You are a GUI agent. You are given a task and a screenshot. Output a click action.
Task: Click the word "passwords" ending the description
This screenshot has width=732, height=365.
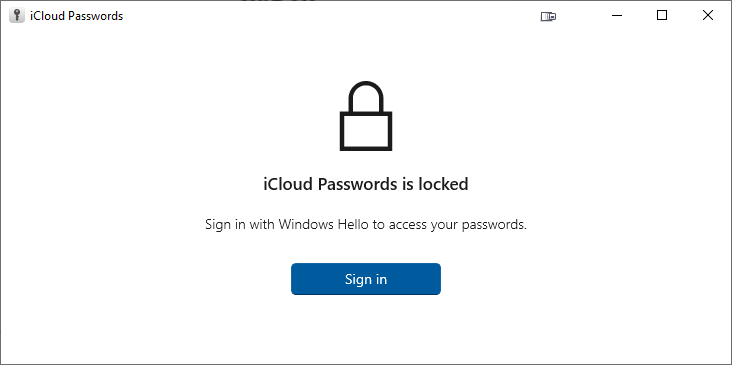[494, 225]
